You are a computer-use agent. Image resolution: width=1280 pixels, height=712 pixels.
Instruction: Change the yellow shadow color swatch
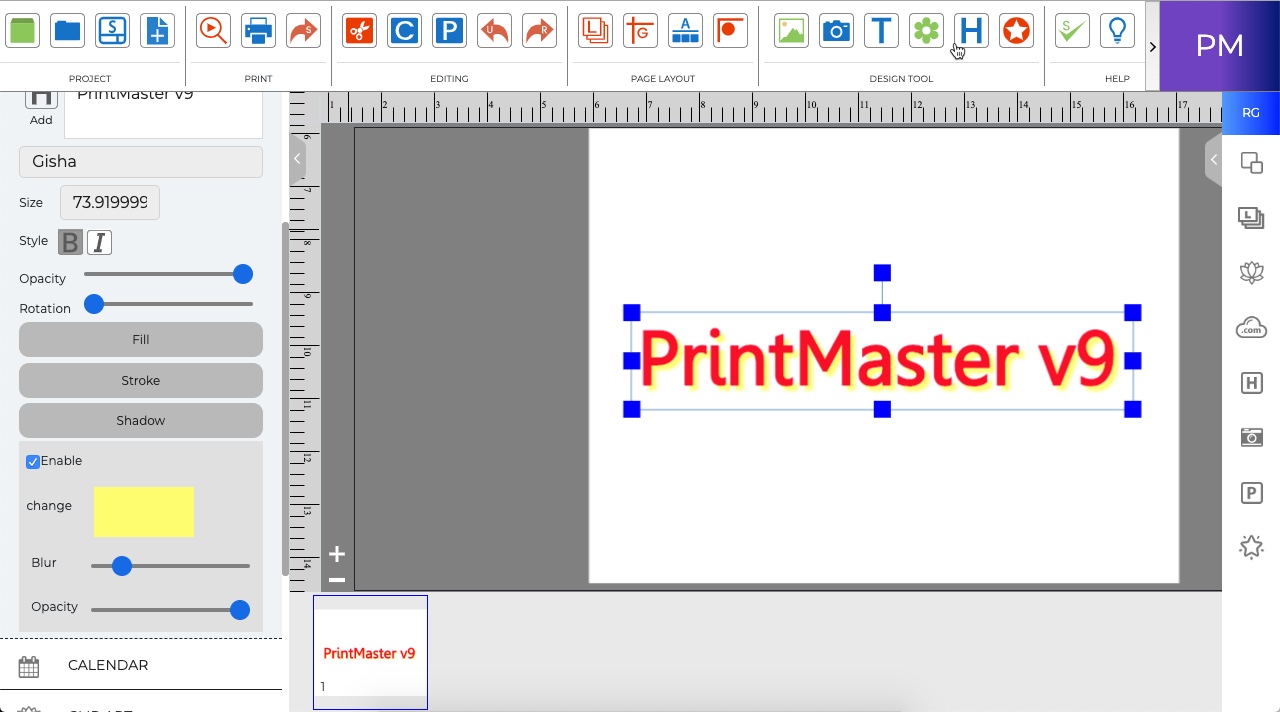click(143, 511)
